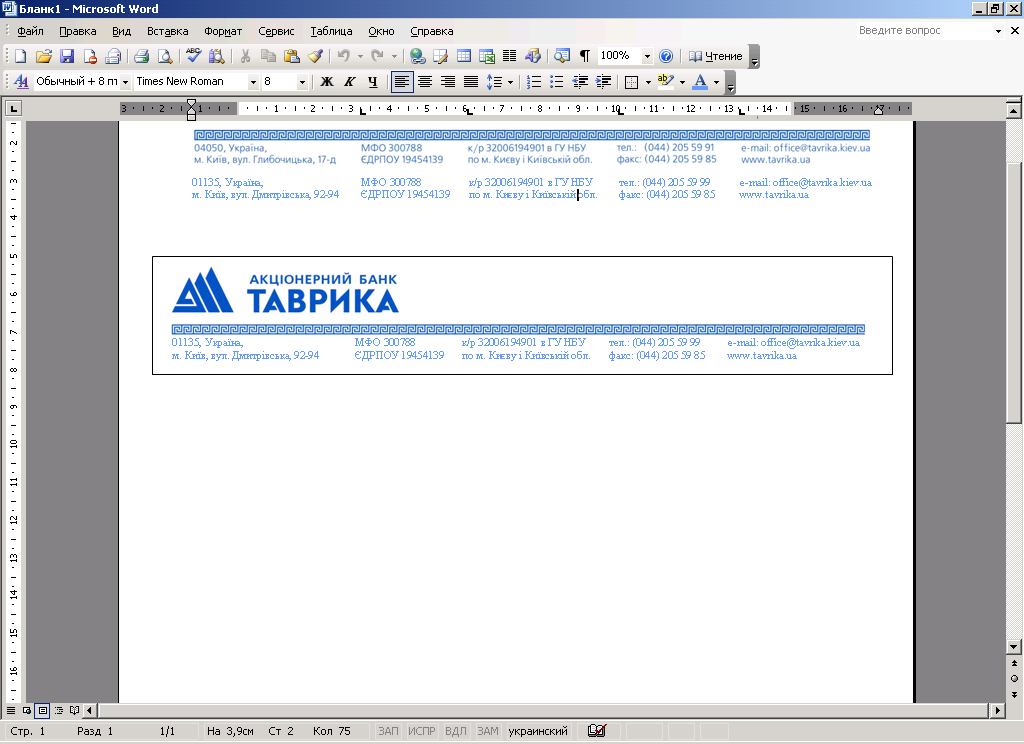Expand the undo history arrow
Viewport: 1024px width, 744px height.
[360, 56]
